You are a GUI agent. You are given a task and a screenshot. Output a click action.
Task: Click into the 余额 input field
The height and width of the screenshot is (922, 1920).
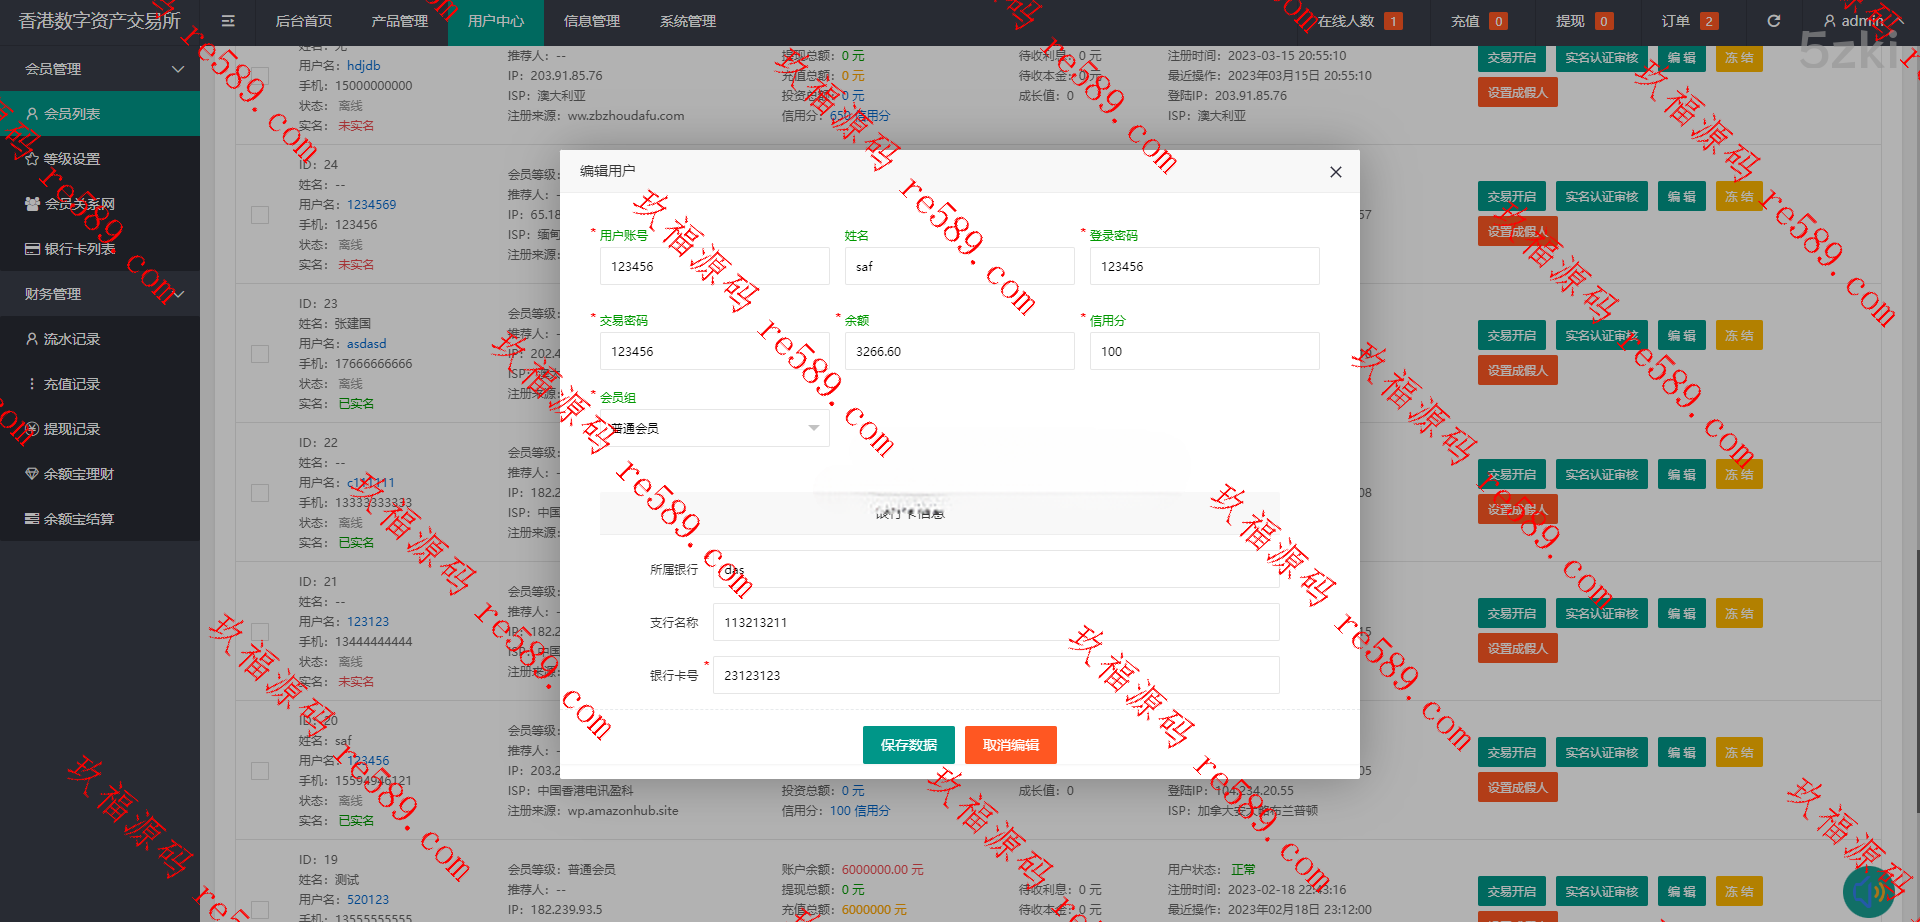point(959,352)
